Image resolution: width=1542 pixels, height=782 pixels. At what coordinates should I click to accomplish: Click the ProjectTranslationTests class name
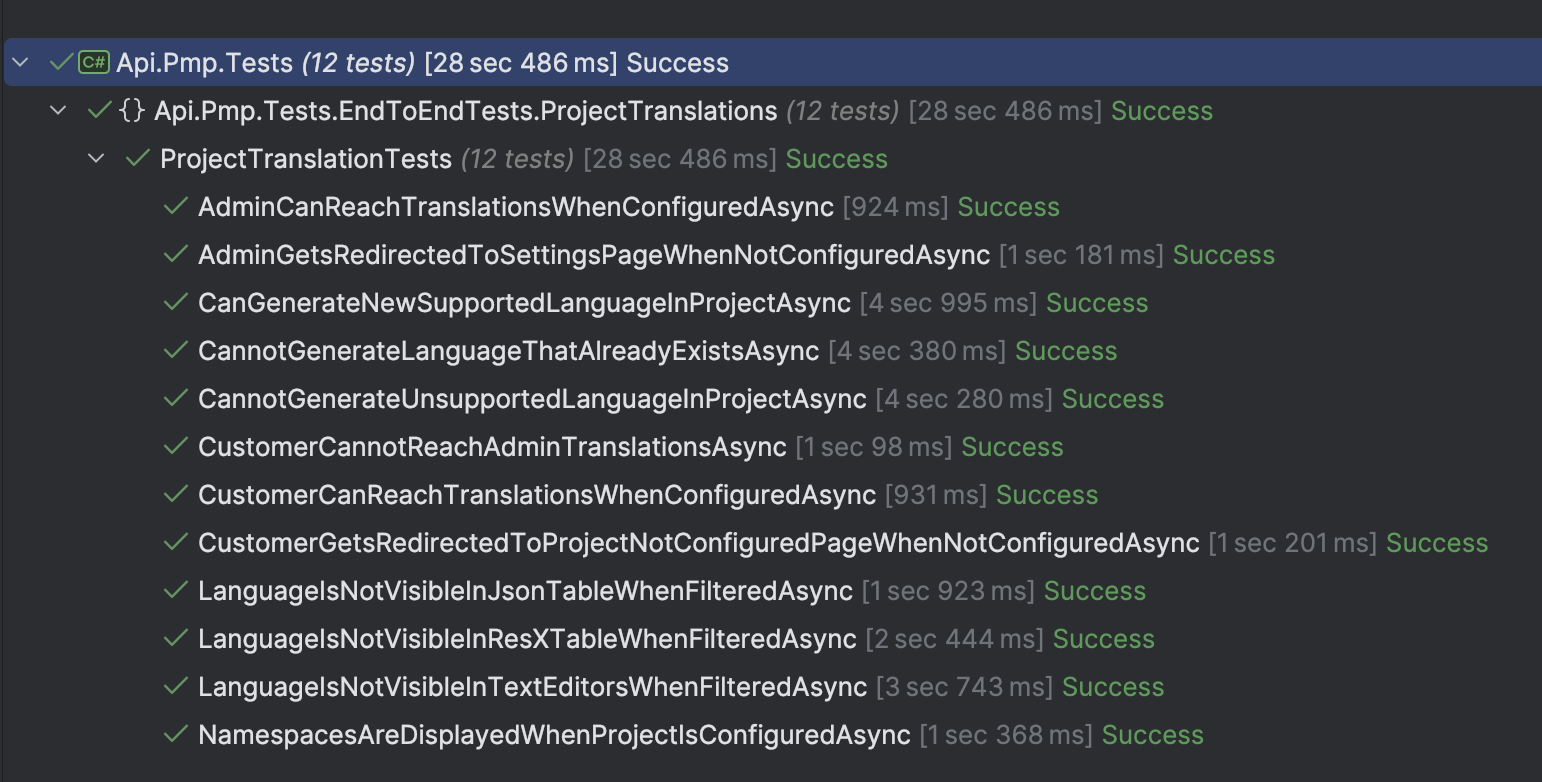306,159
